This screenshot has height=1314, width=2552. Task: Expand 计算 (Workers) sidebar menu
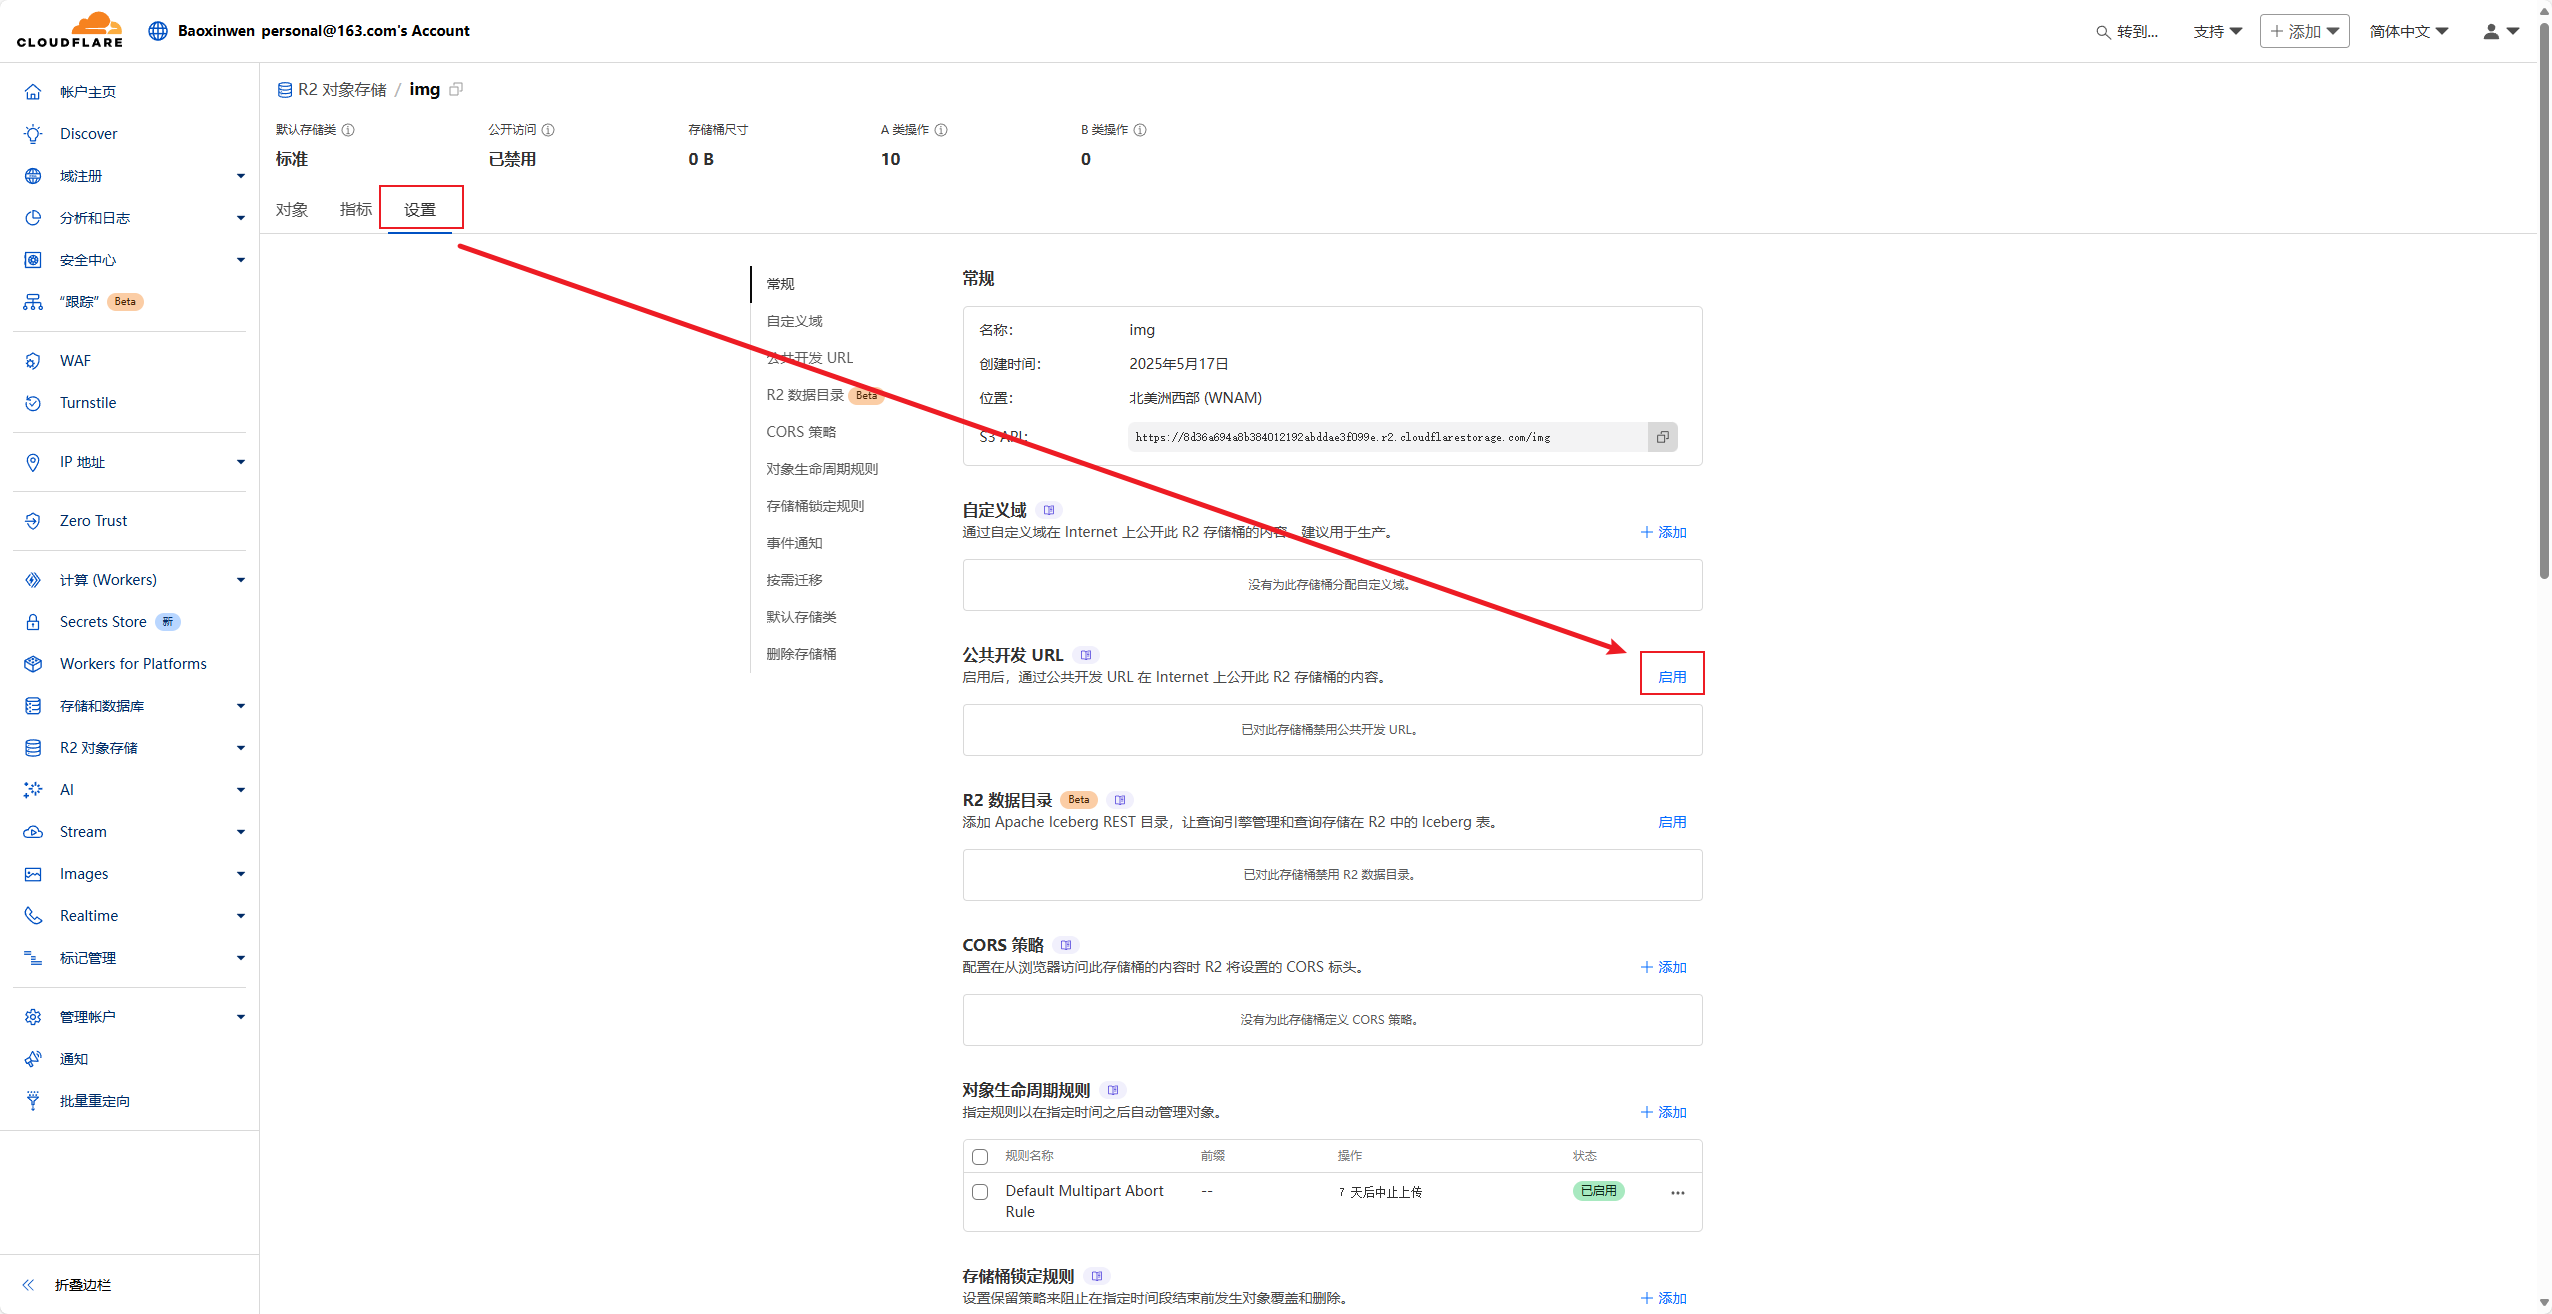pyautogui.click(x=241, y=580)
